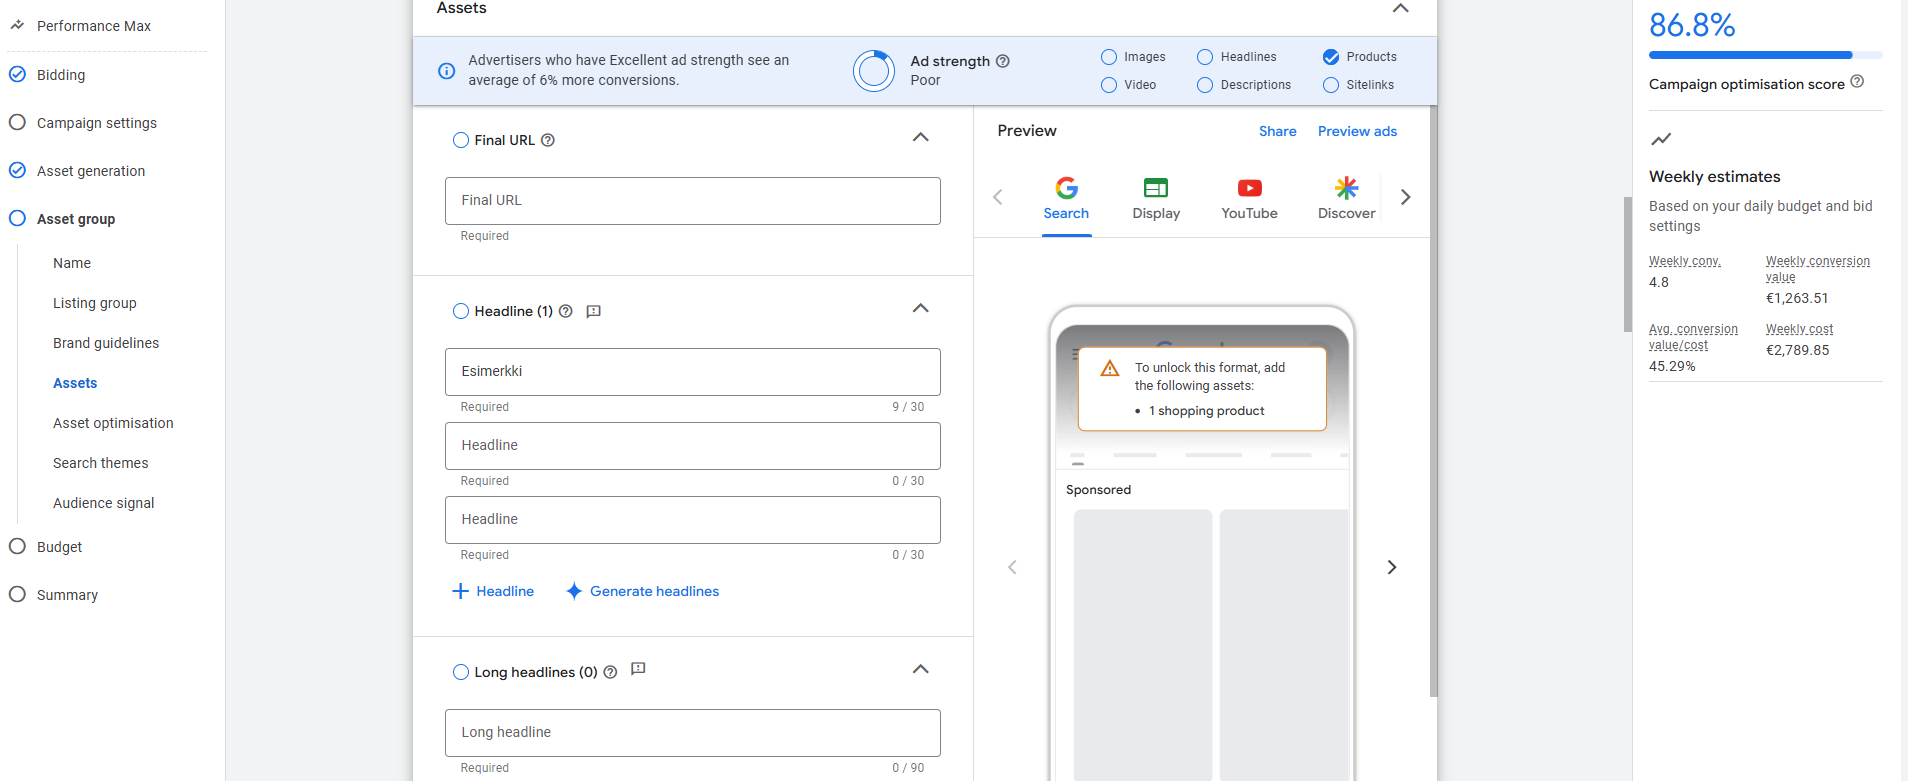Click the Long headlines help icon
The width and height of the screenshot is (1908, 781).
click(610, 672)
